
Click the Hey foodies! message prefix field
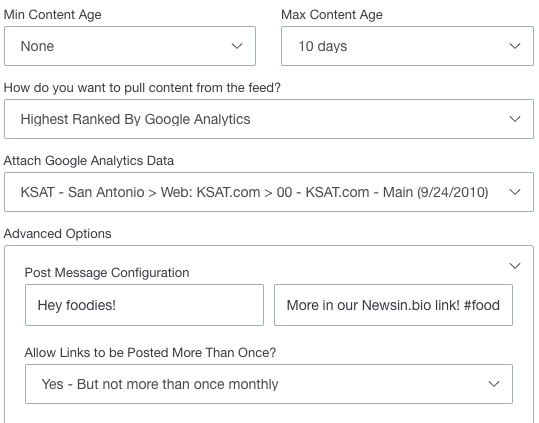pyautogui.click(x=144, y=305)
